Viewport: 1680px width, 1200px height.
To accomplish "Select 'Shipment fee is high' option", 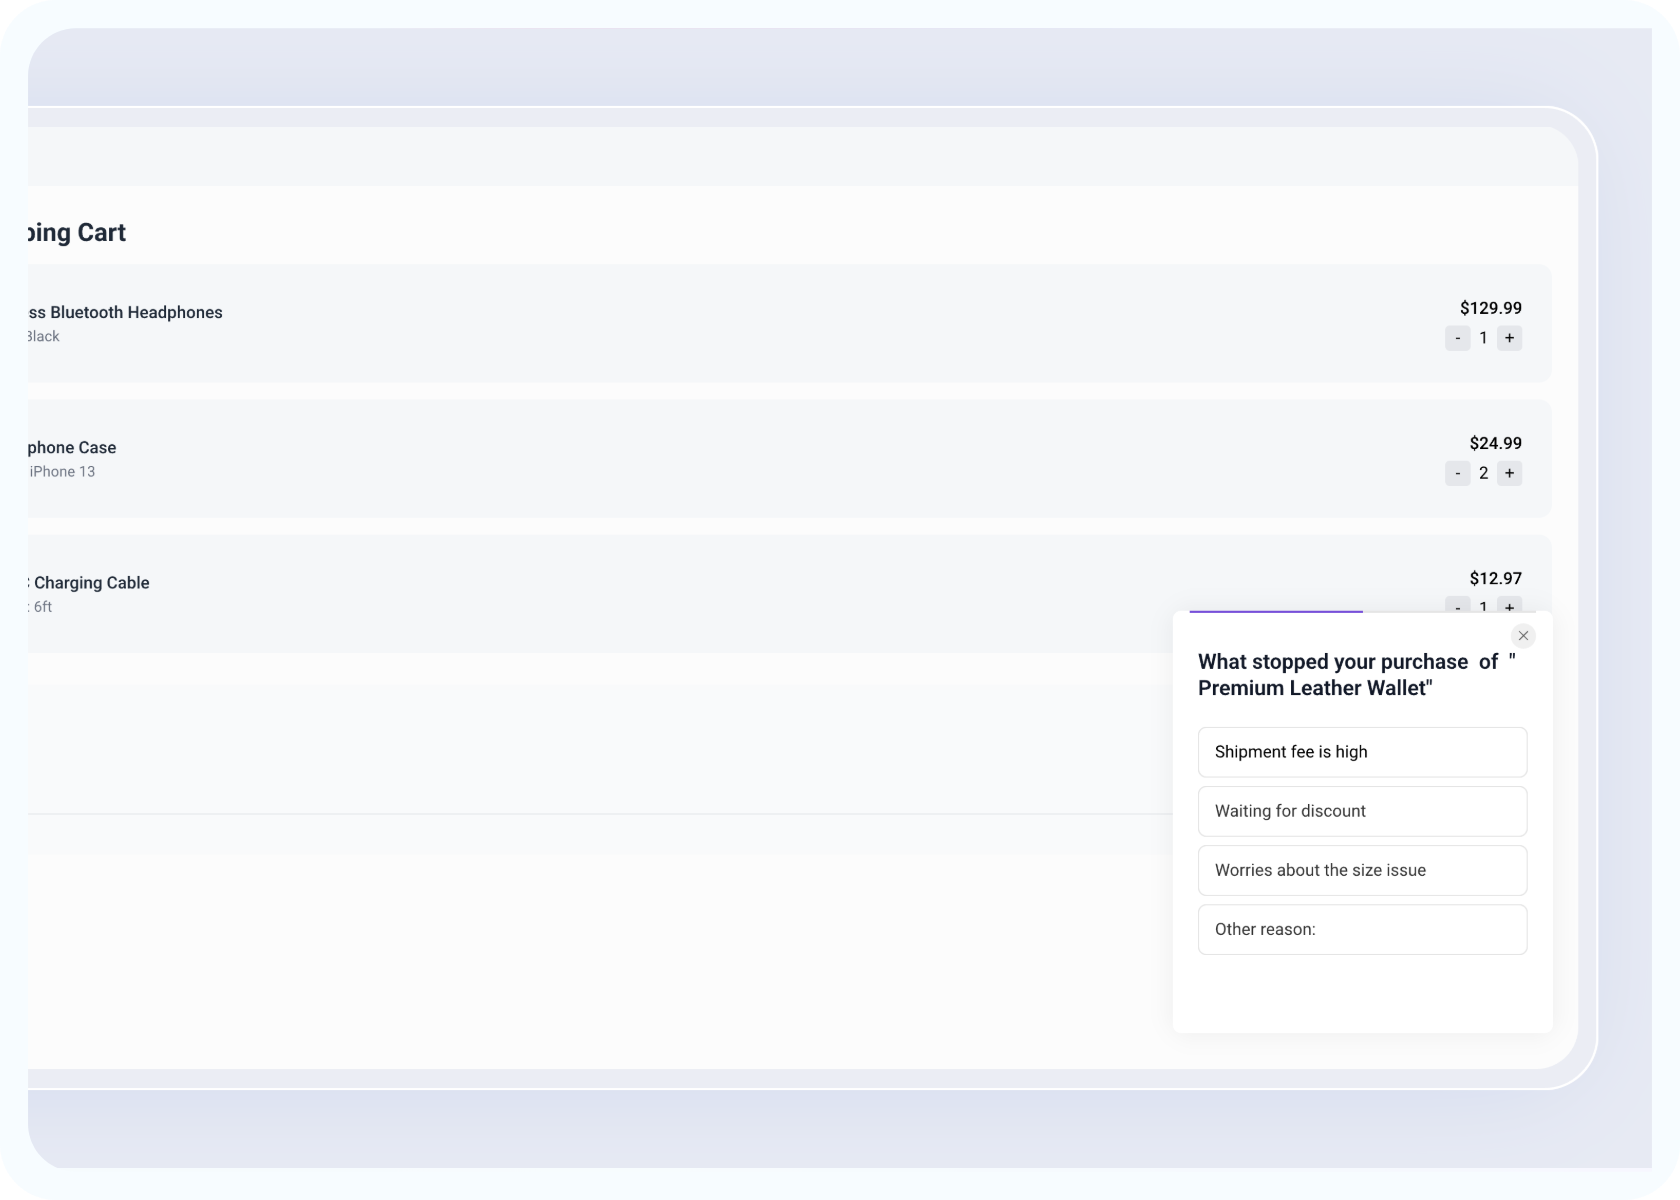I will (1362, 752).
